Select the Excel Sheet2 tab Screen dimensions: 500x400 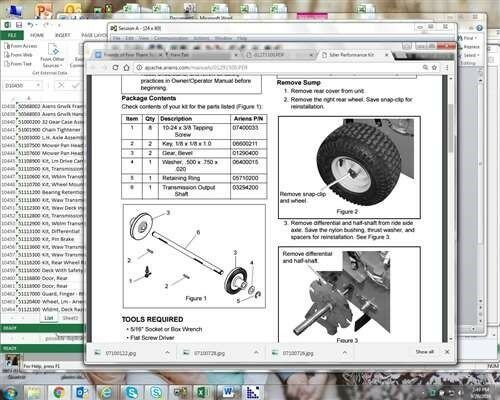70,318
